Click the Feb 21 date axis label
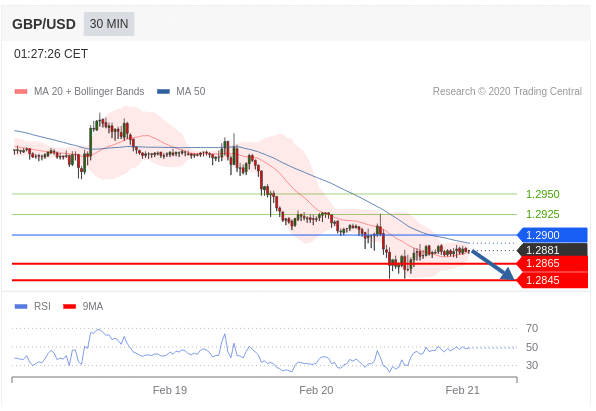 tap(463, 390)
